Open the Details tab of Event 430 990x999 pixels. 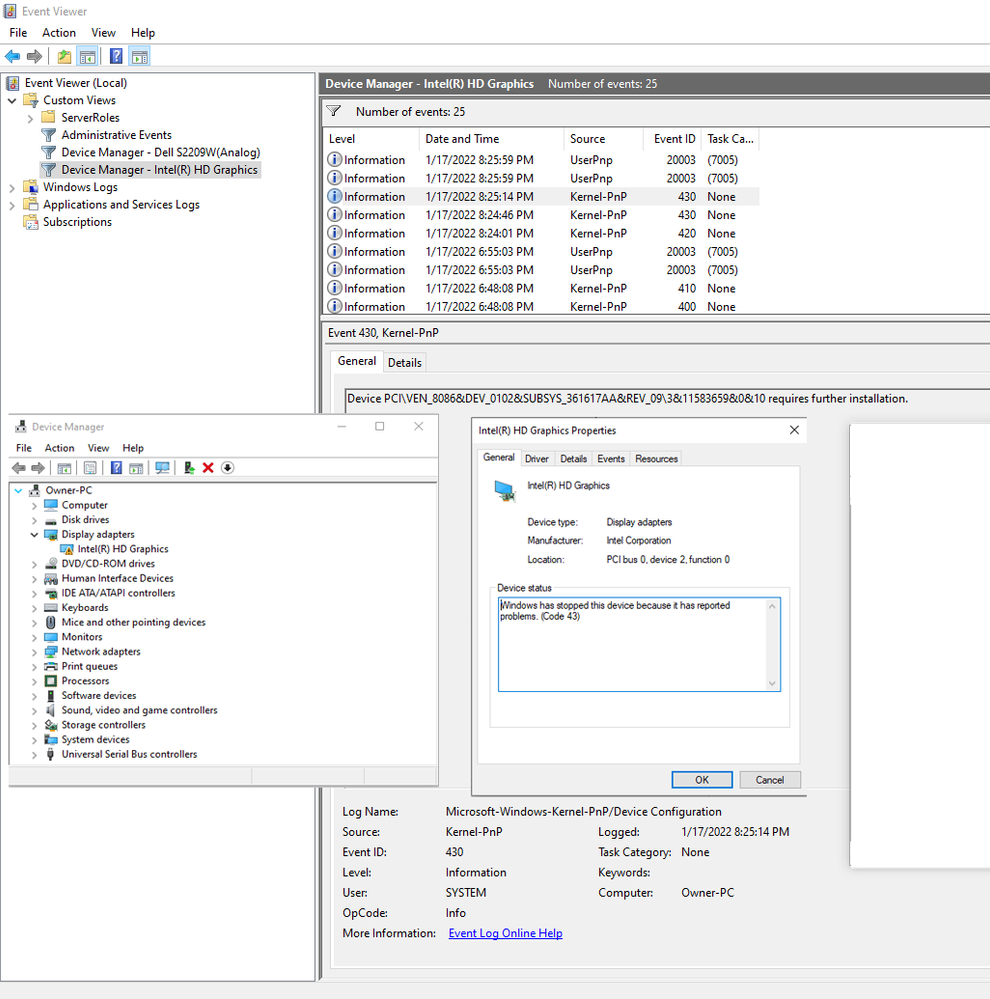405,363
